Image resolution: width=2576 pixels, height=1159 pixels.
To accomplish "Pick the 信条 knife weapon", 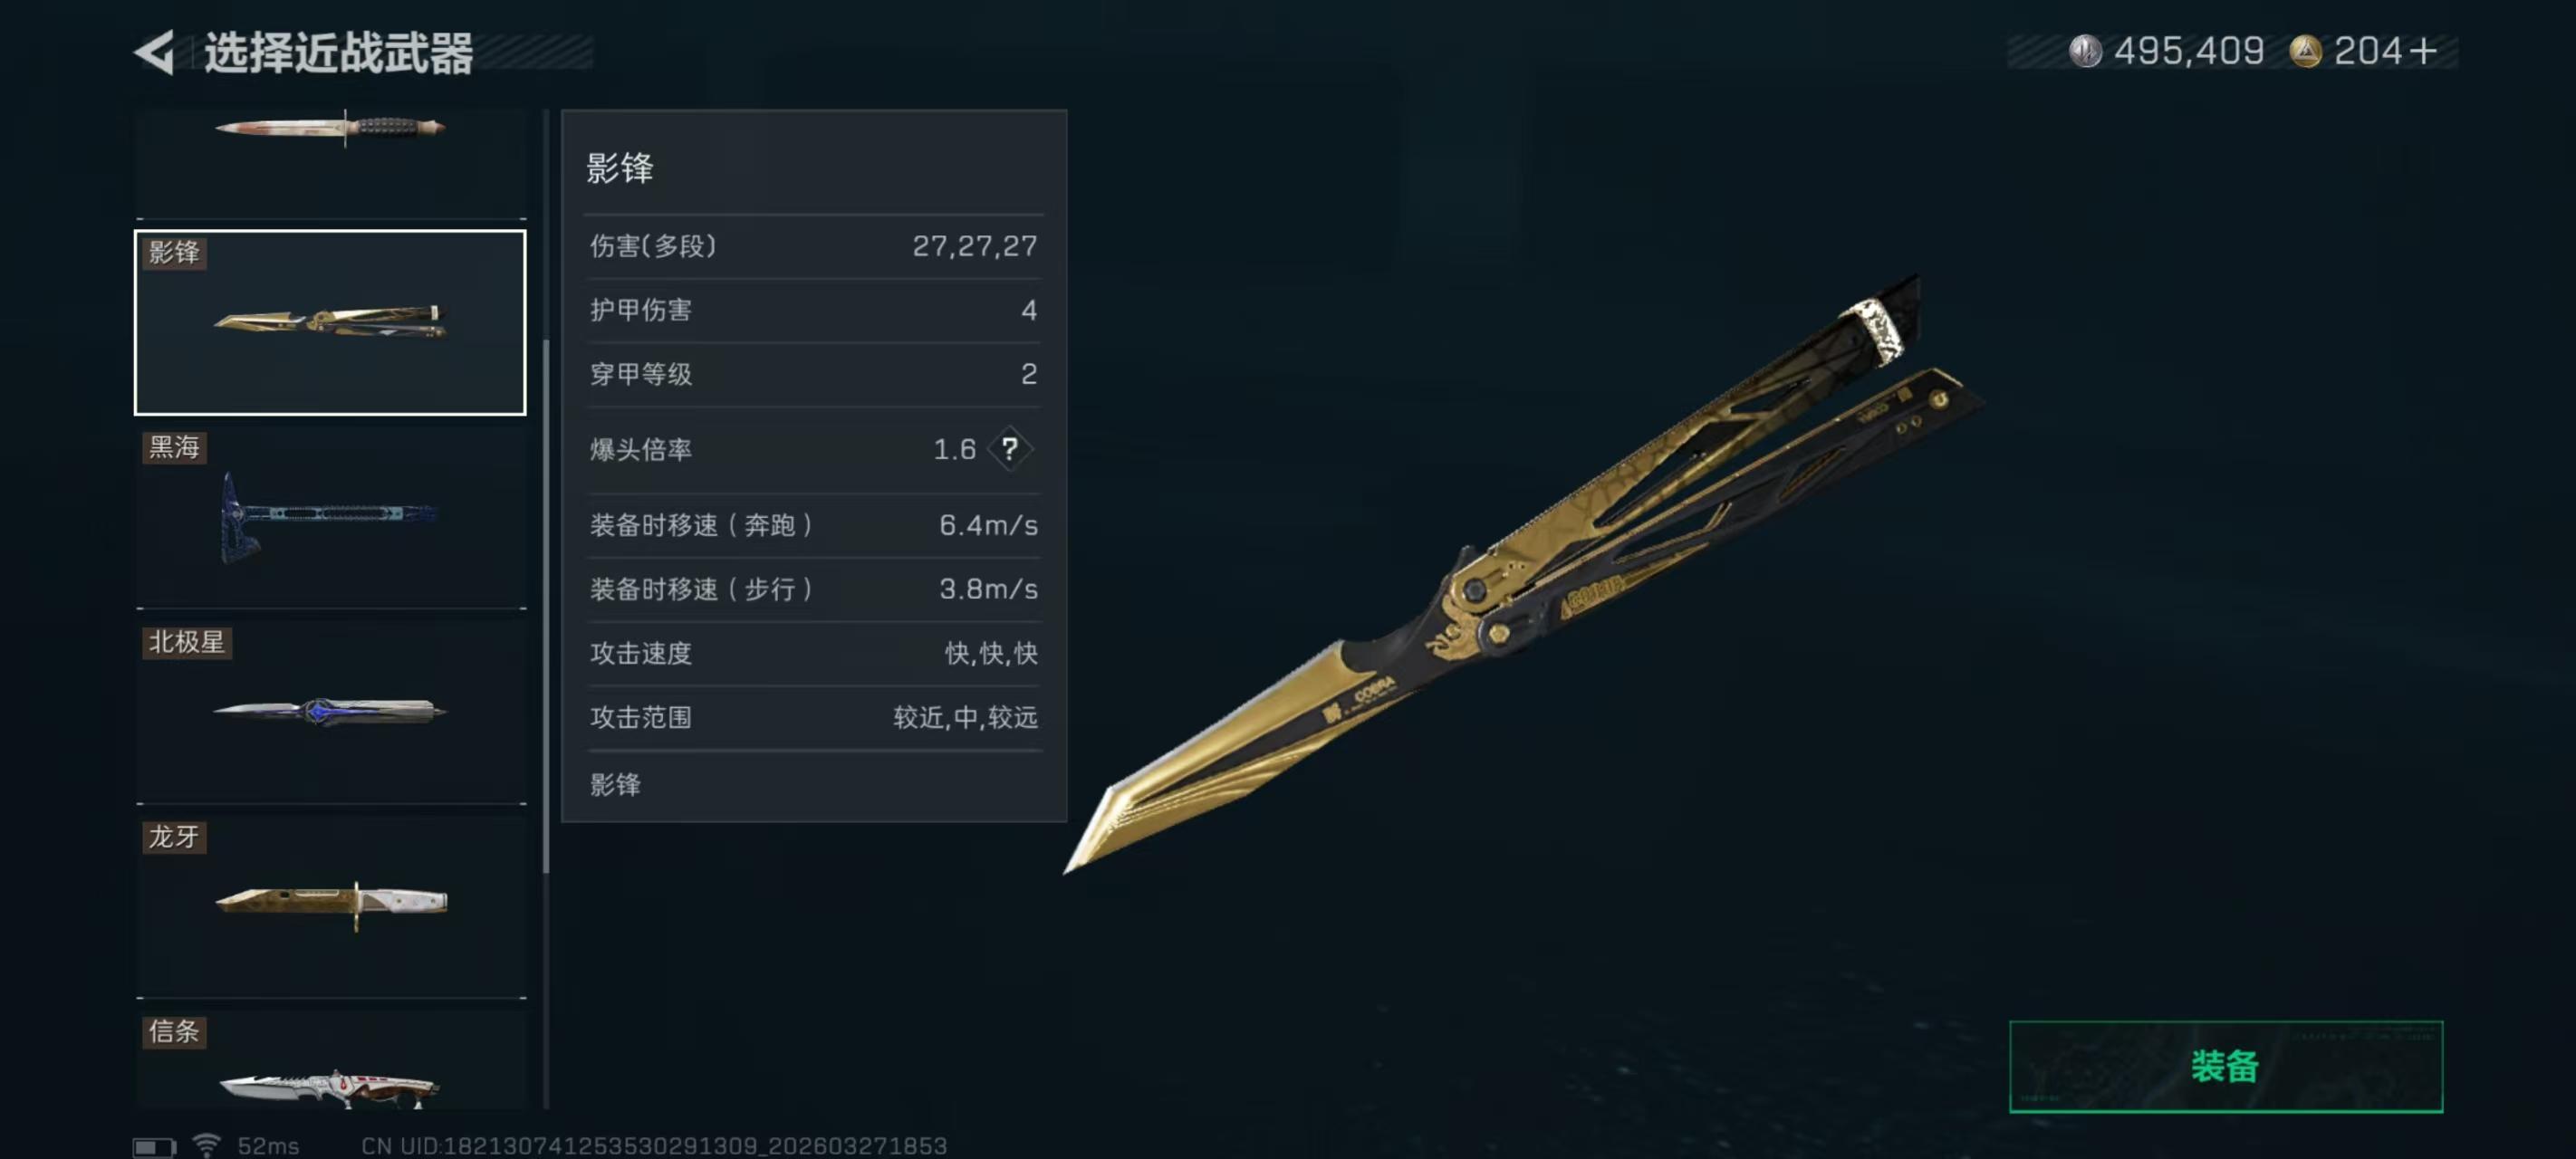I will pos(331,1060).
